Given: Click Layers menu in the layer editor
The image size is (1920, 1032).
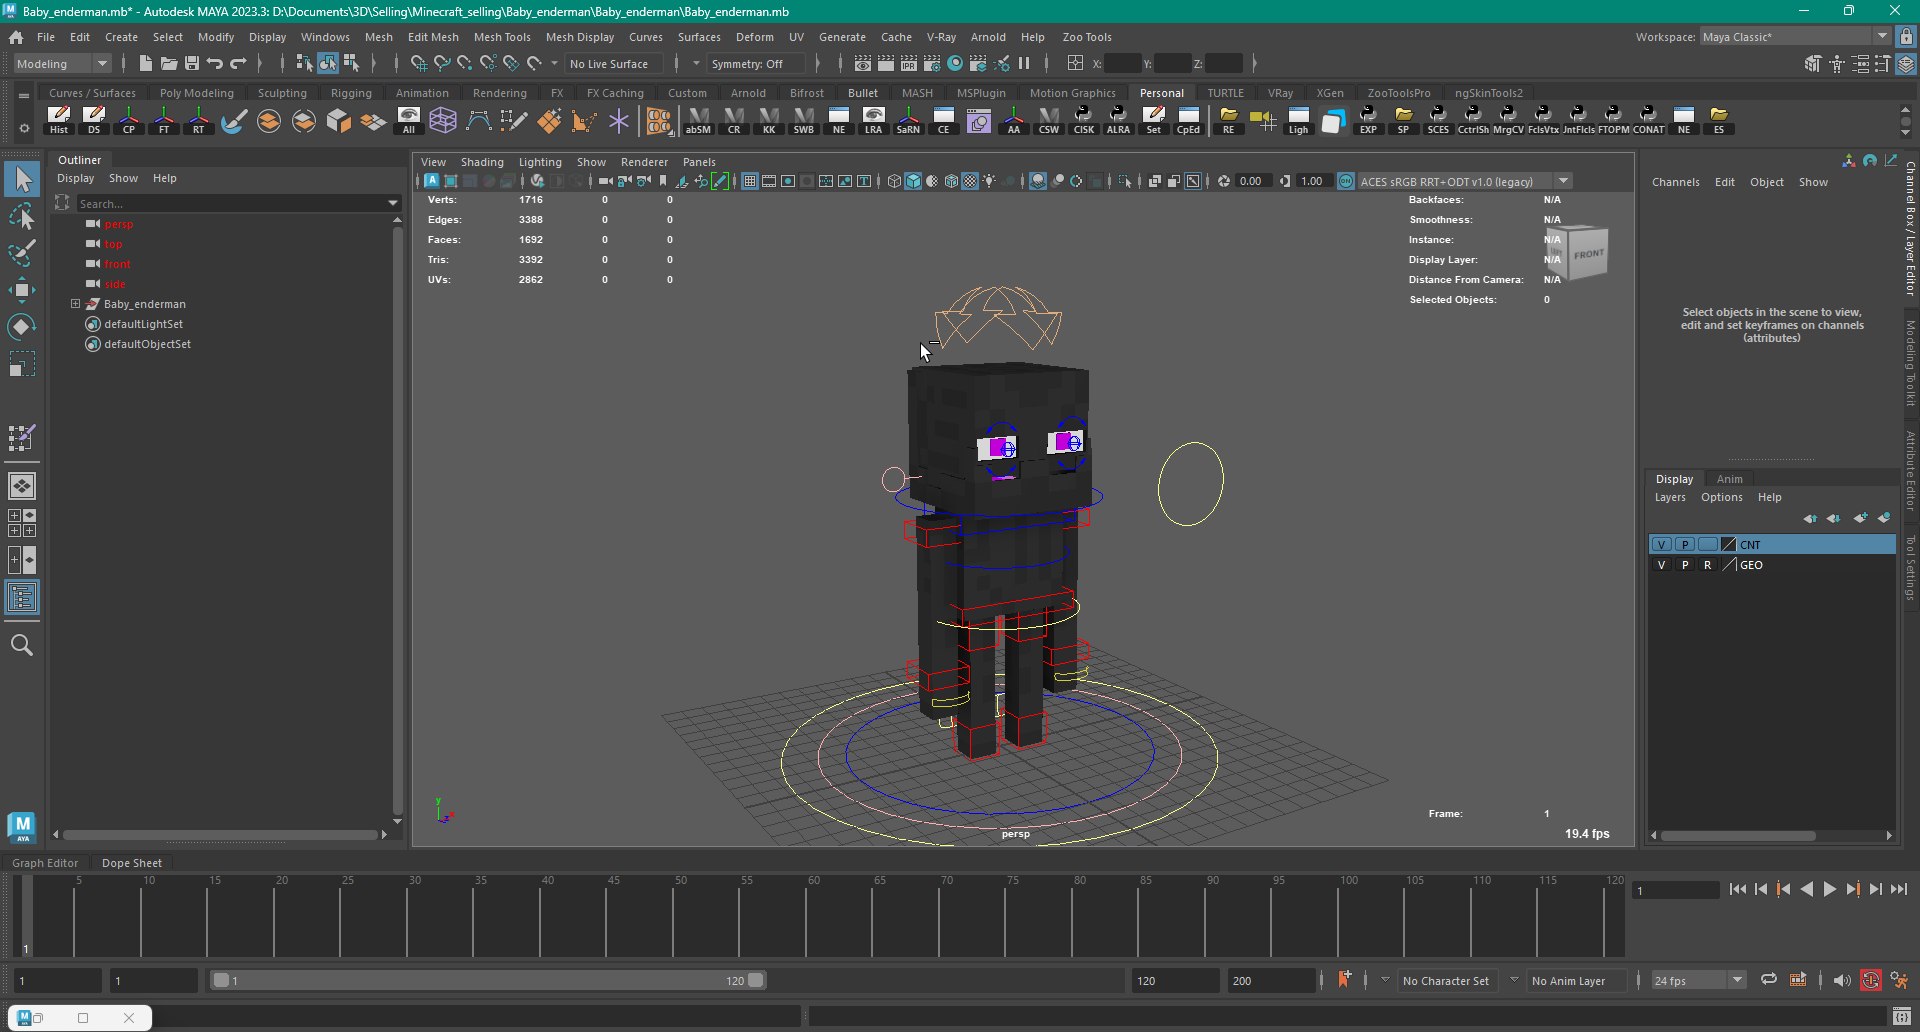Looking at the screenshot, I should (1670, 497).
